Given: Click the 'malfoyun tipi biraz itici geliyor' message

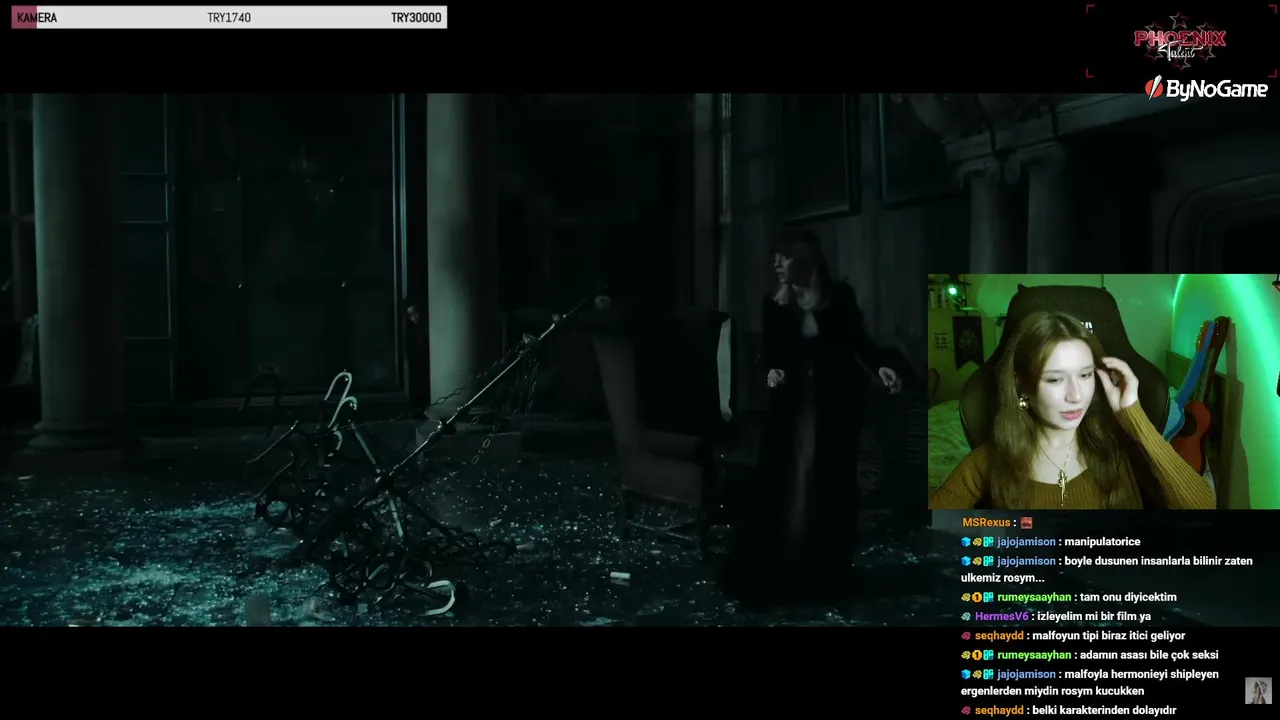Looking at the screenshot, I should [1108, 636].
